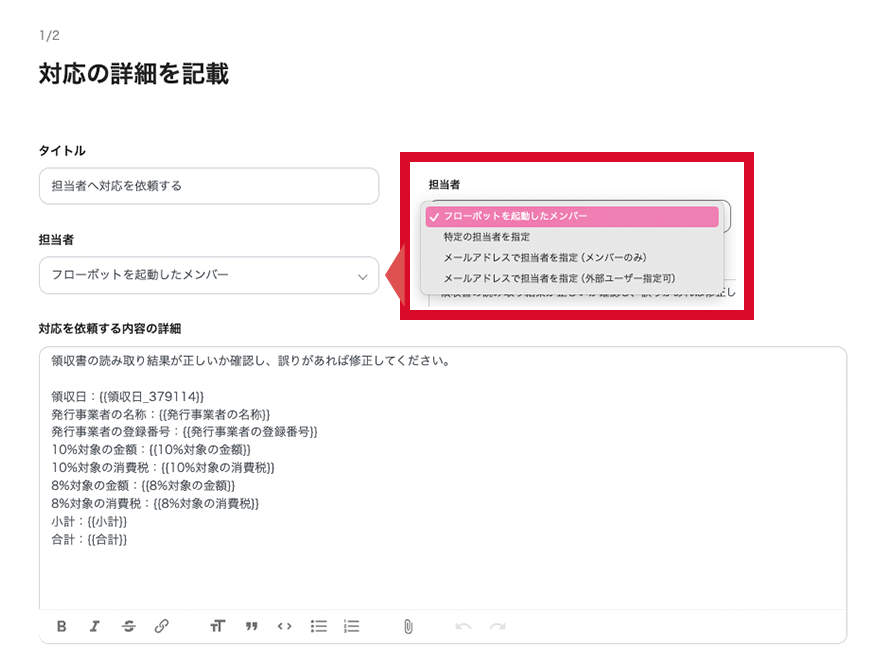Insert a blockquote with the quote icon
This screenshot has height=663, width=885.
[x=251, y=627]
